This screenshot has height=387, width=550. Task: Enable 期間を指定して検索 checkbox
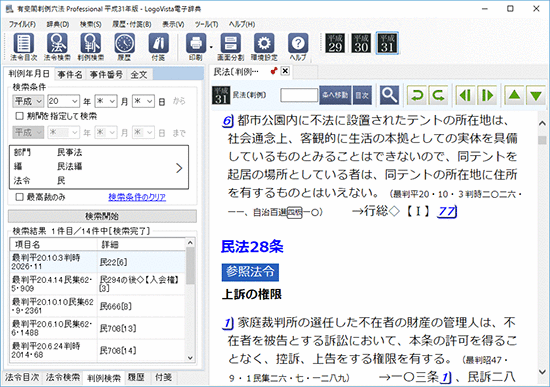(x=20, y=116)
